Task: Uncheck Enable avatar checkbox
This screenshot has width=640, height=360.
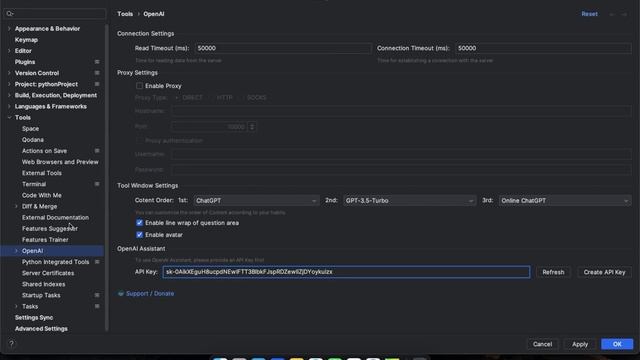Action: coord(140,235)
